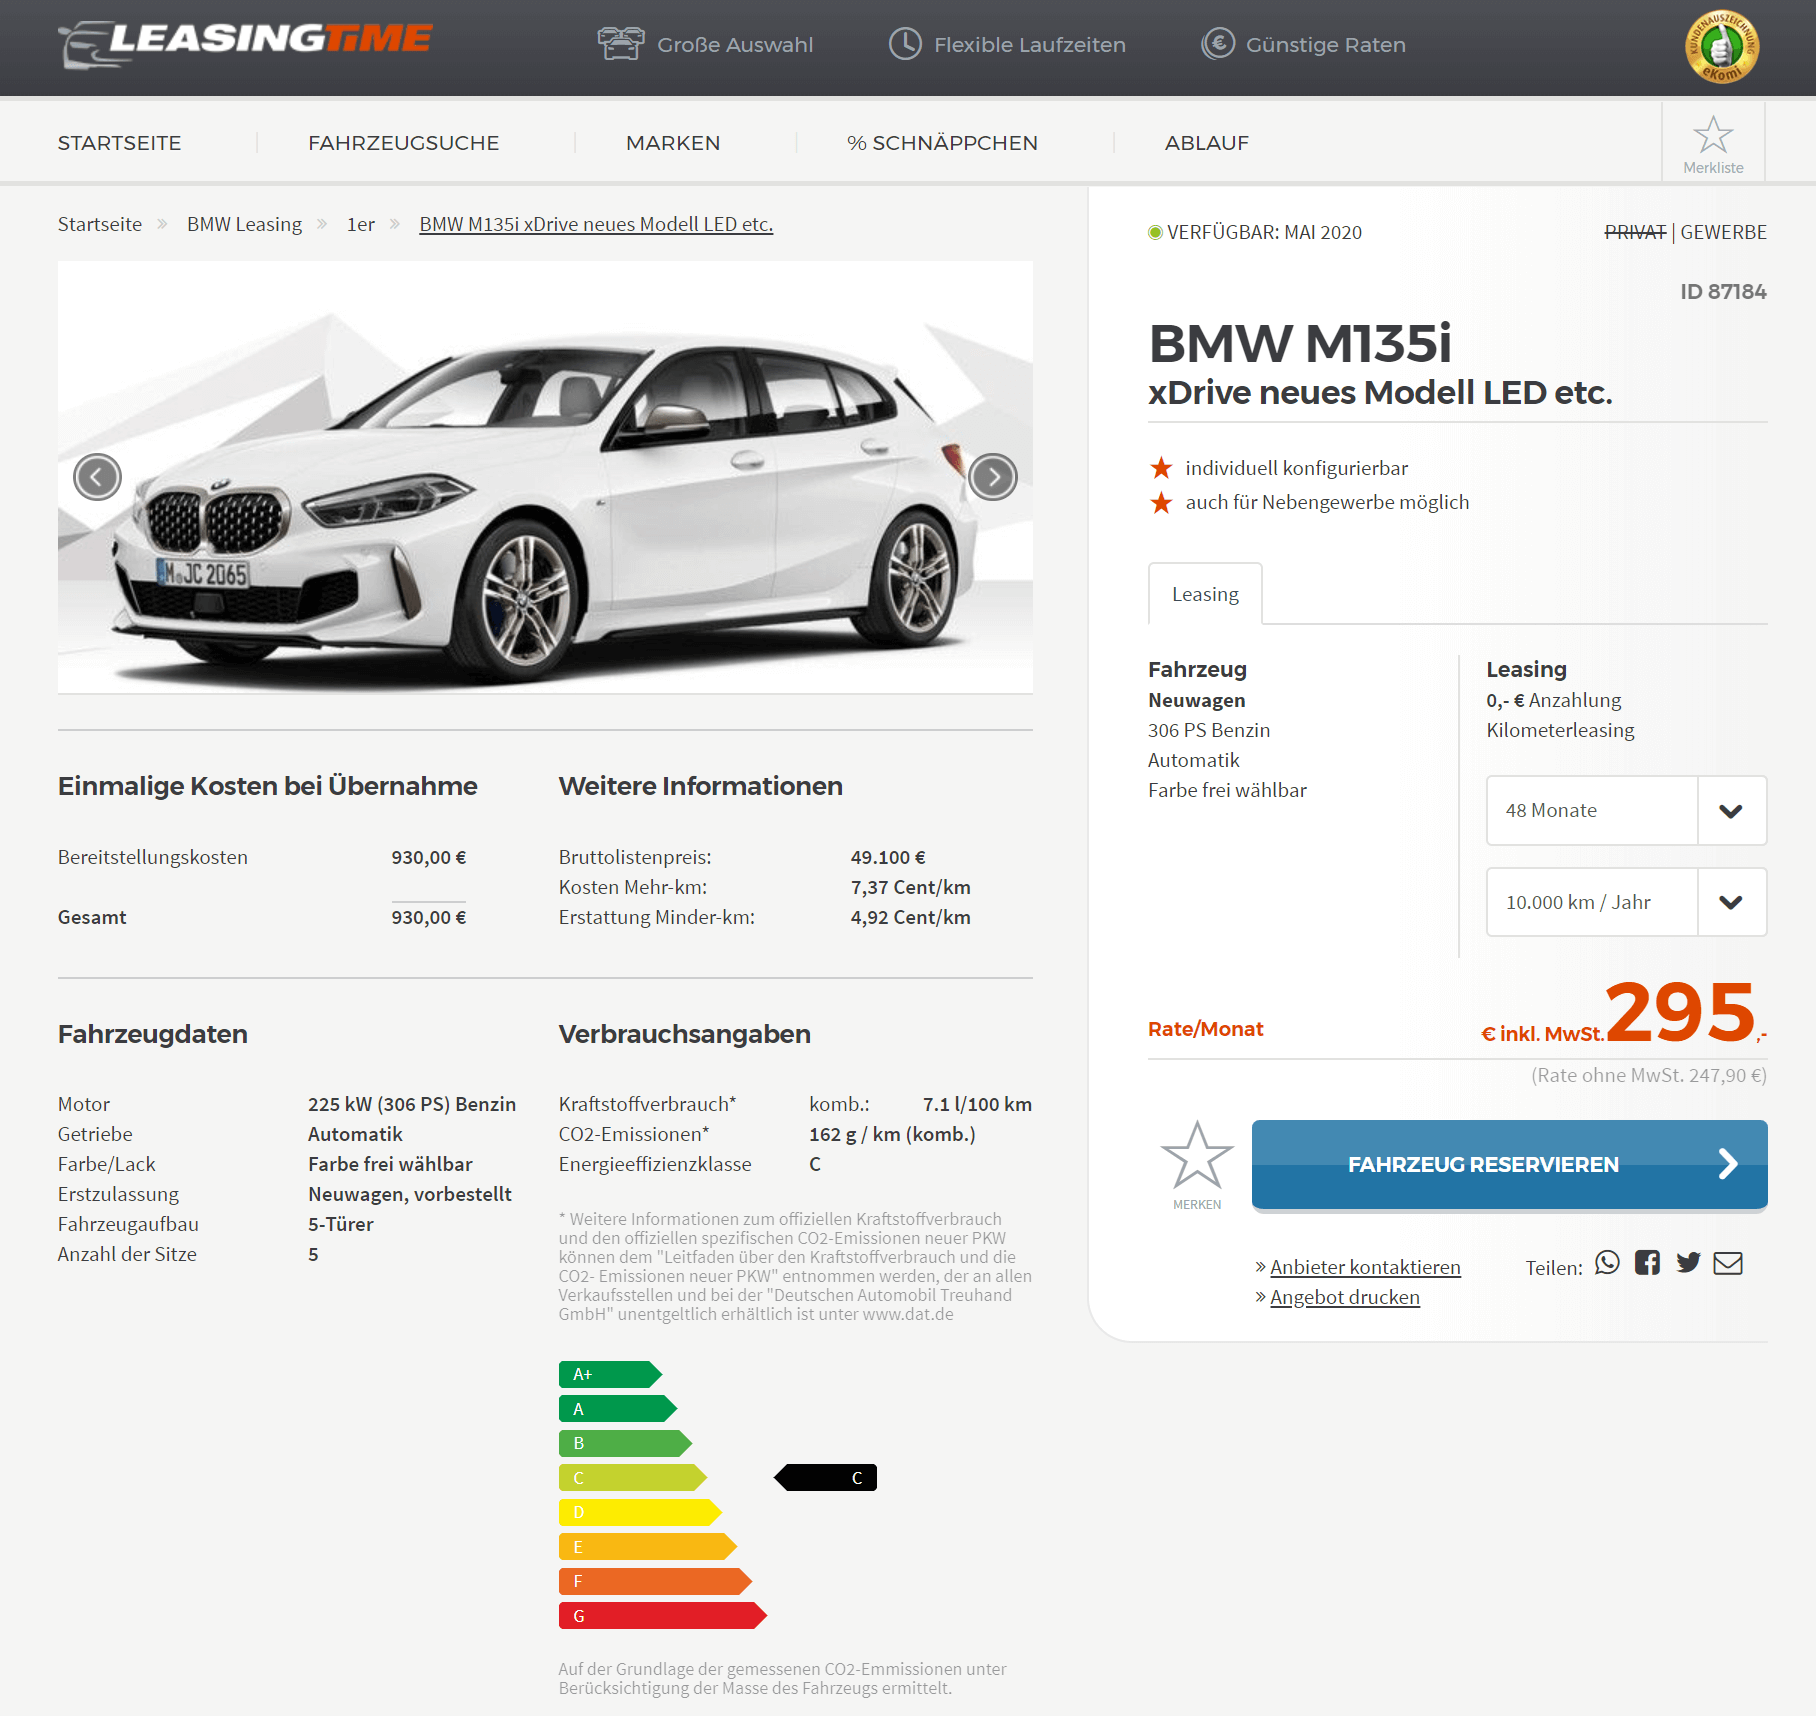The height and width of the screenshot is (1716, 1816).
Task: Click the 7,37 Cent/km value
Action: click(910, 887)
